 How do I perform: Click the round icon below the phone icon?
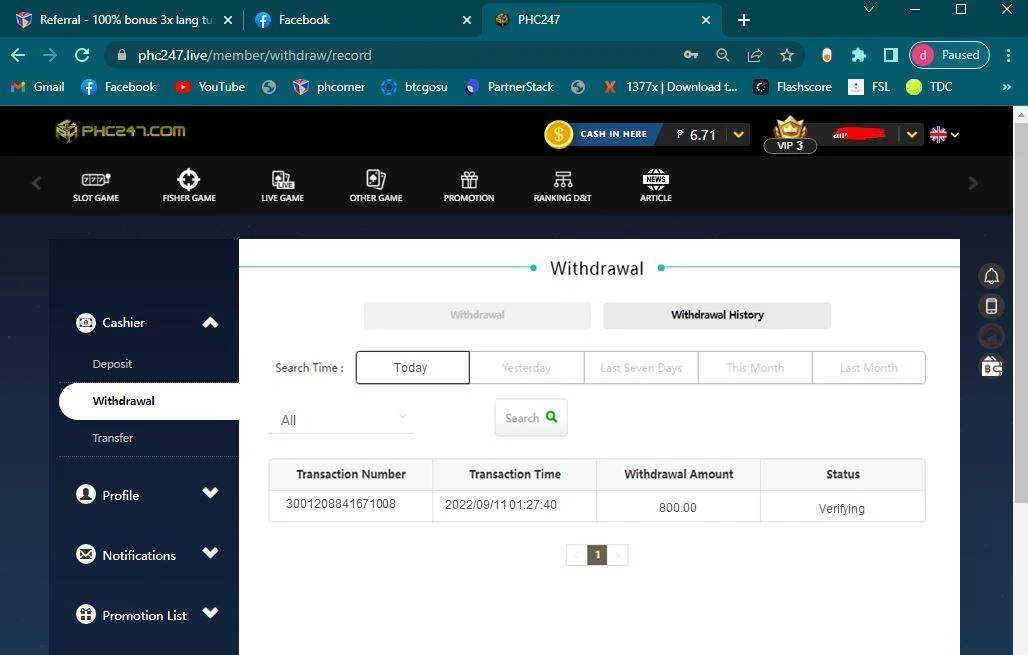[x=991, y=336]
